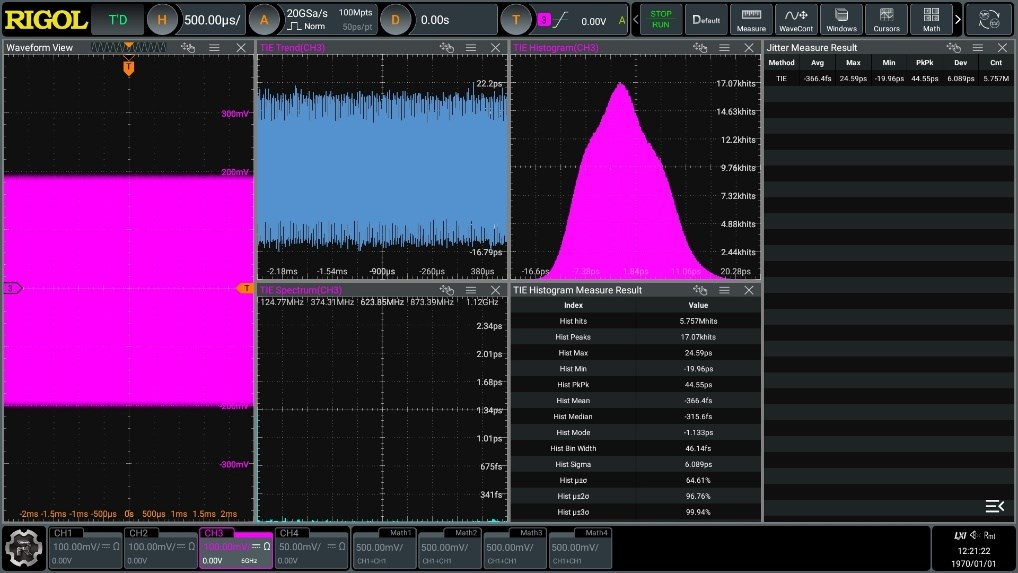
Task: Click the channel 3 ground level marker
Action: (12, 287)
